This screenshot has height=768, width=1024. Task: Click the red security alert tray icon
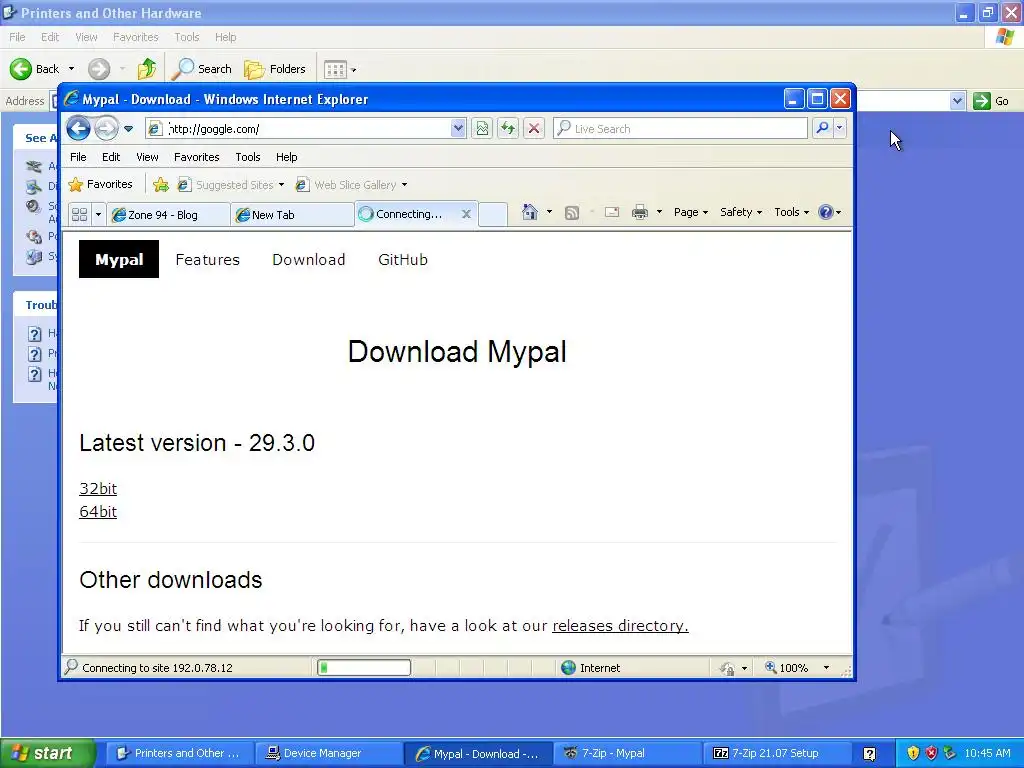pos(931,753)
